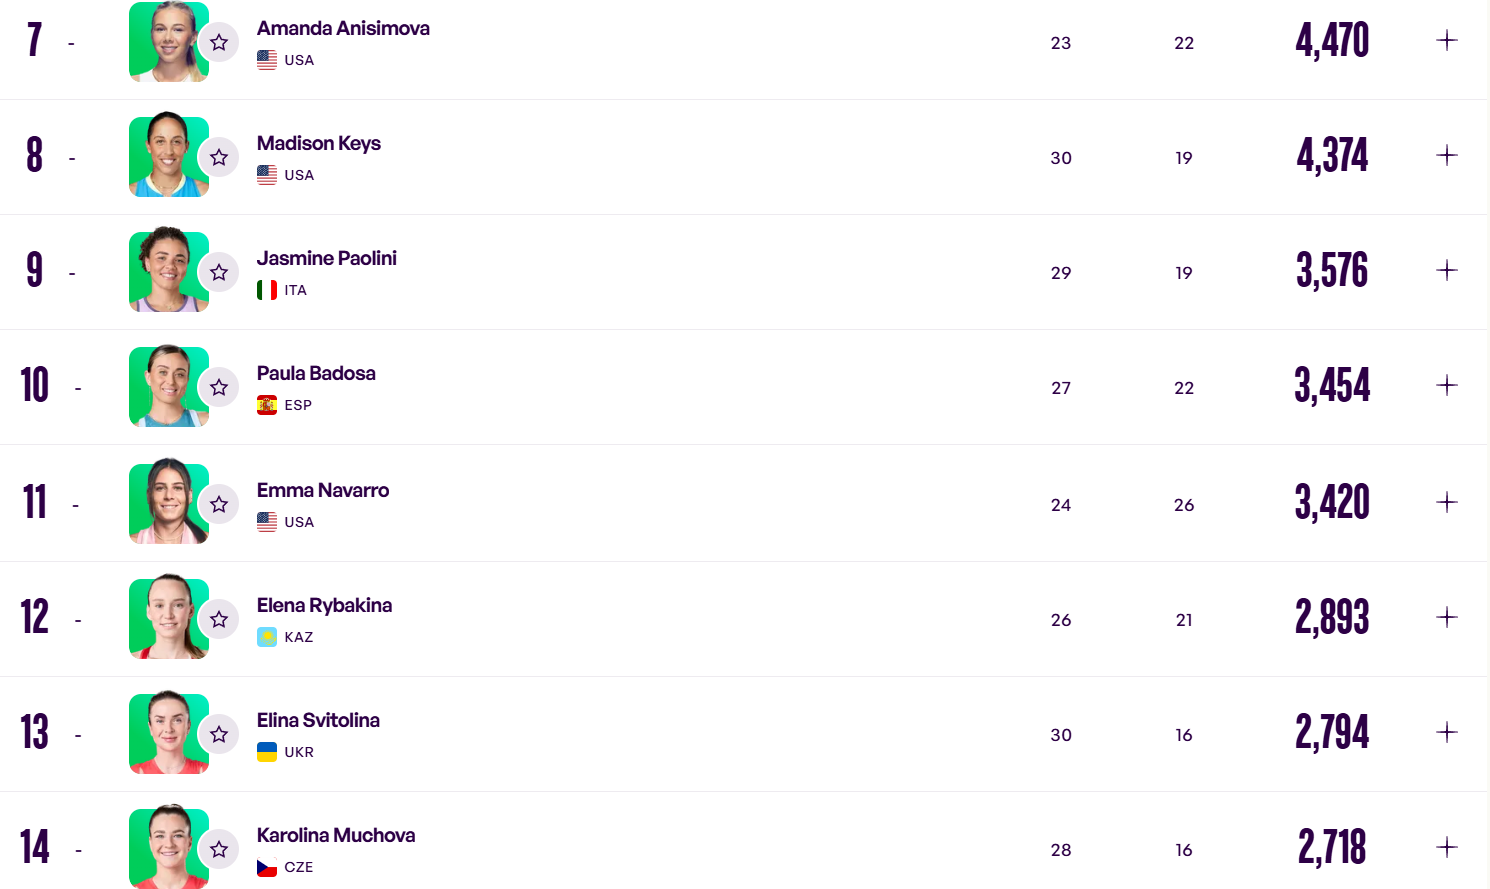Image resolution: width=1490 pixels, height=889 pixels.
Task: Open plus icon in Paula Badosa row
Action: [x=1447, y=385]
